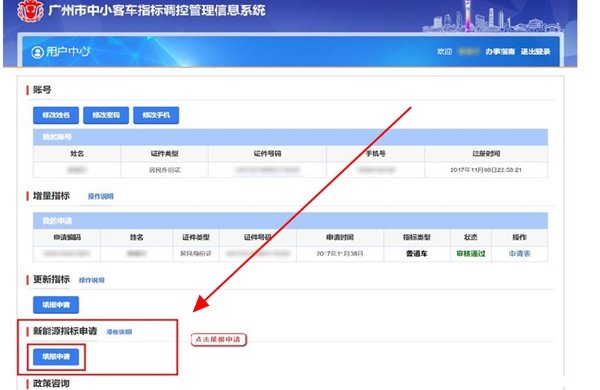Click the 普通车 cell in application row
The height and width of the screenshot is (390, 600).
pyautogui.click(x=417, y=253)
